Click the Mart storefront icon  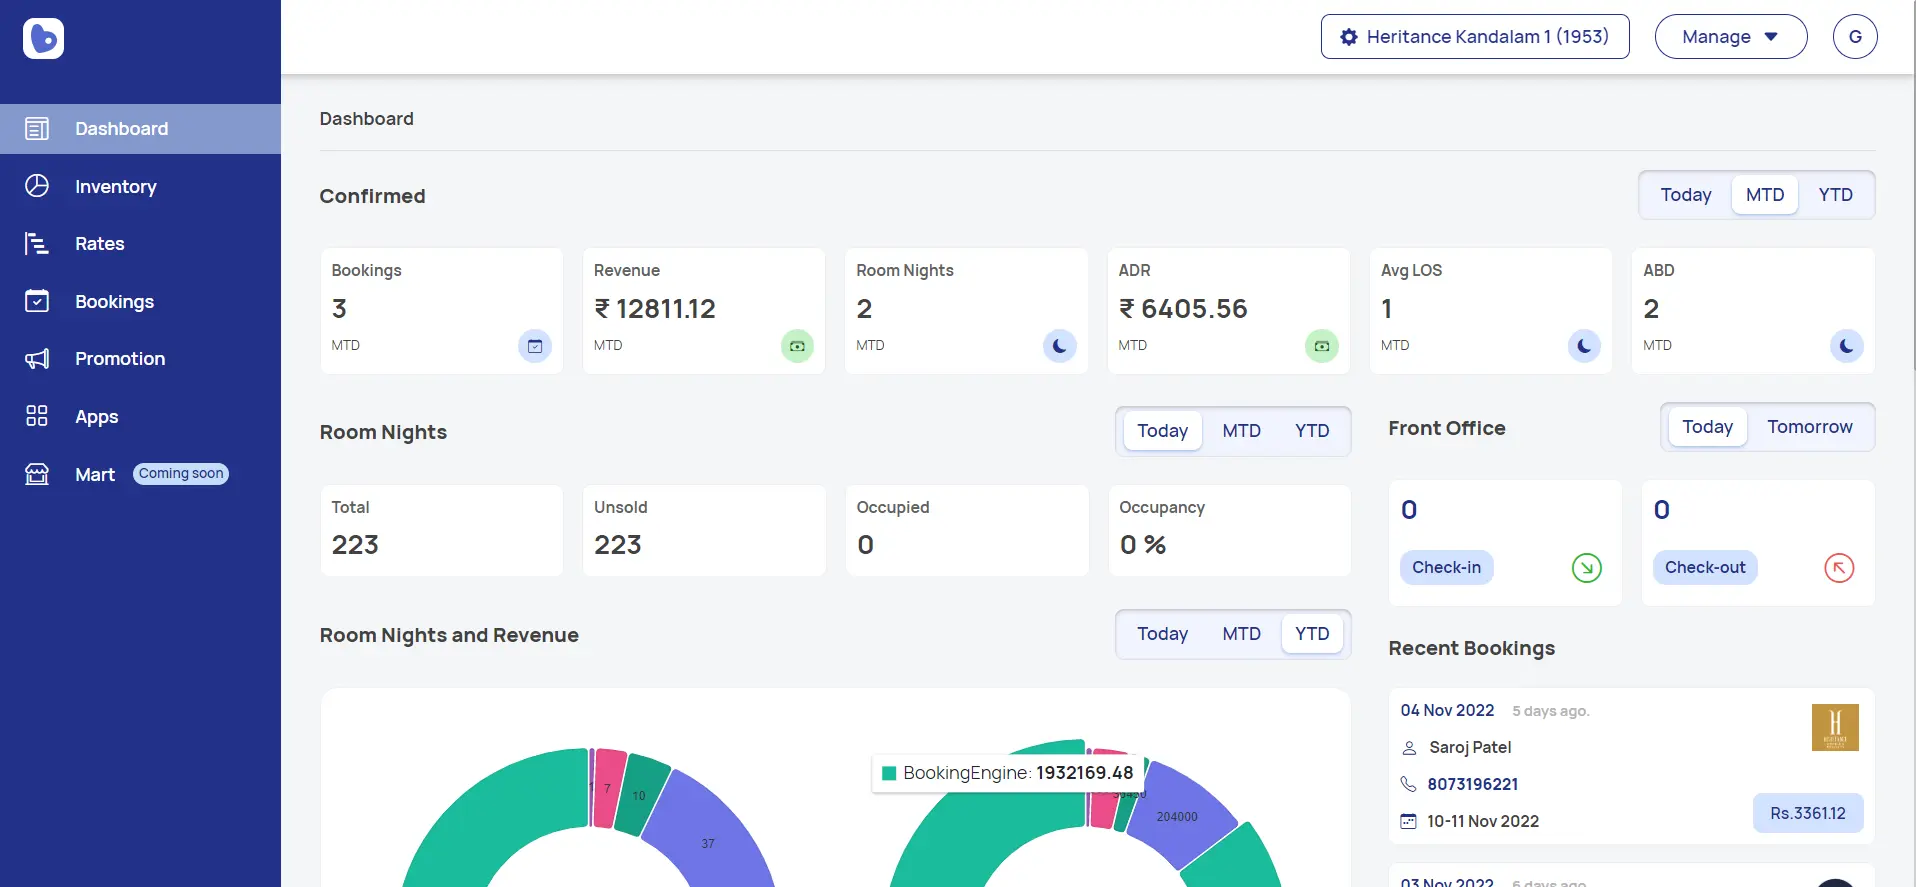37,474
